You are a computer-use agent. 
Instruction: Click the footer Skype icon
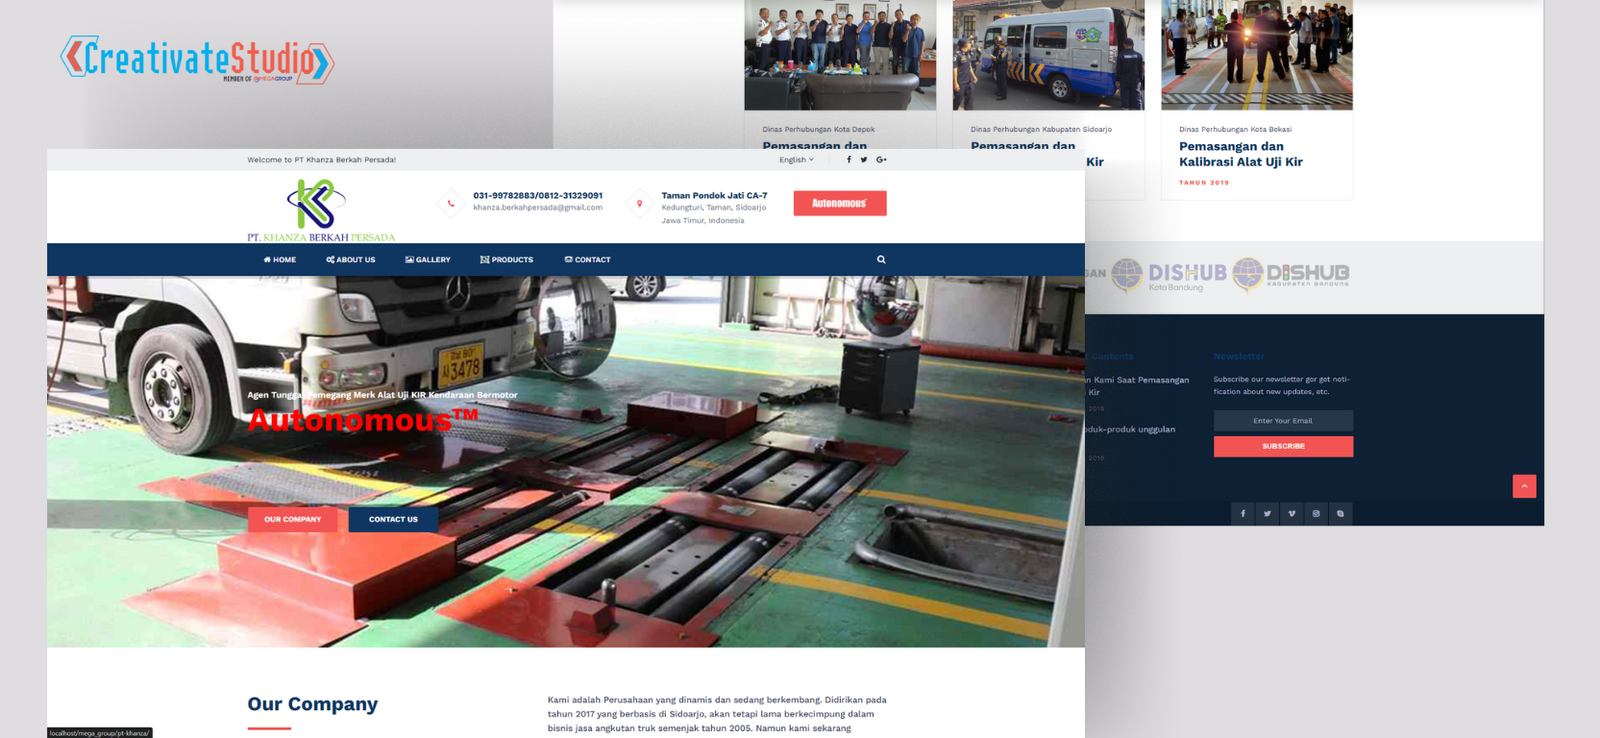tap(1340, 514)
